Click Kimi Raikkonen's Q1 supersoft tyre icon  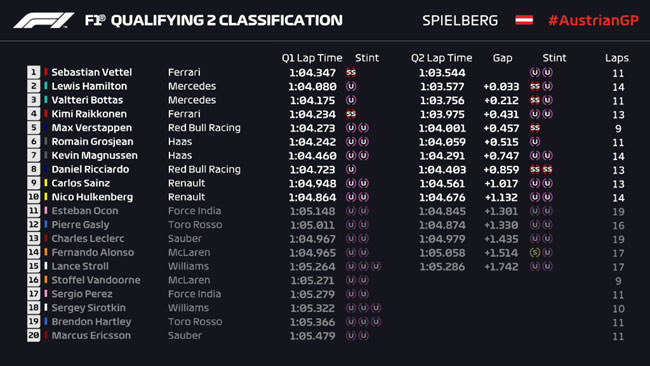tap(351, 114)
